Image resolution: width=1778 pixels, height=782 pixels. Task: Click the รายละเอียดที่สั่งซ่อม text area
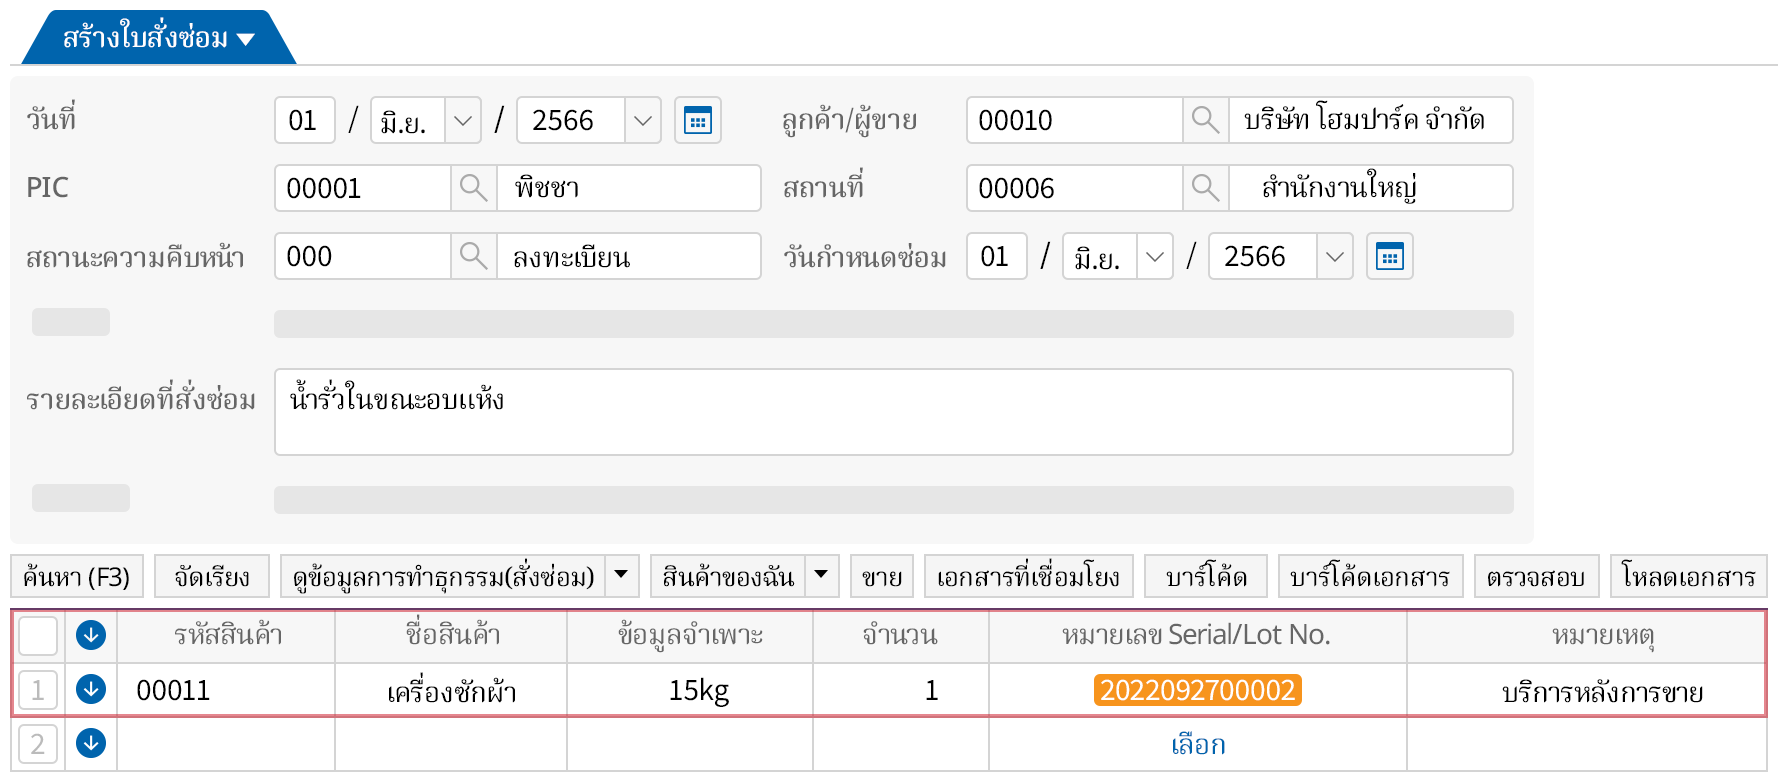tap(892, 412)
